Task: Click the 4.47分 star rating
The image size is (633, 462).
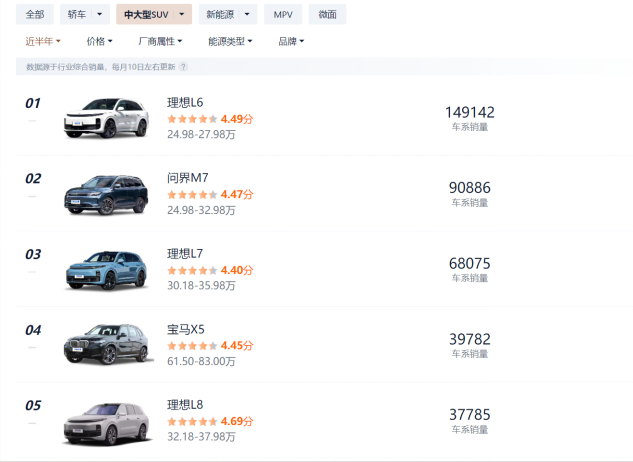Action: (x=210, y=195)
